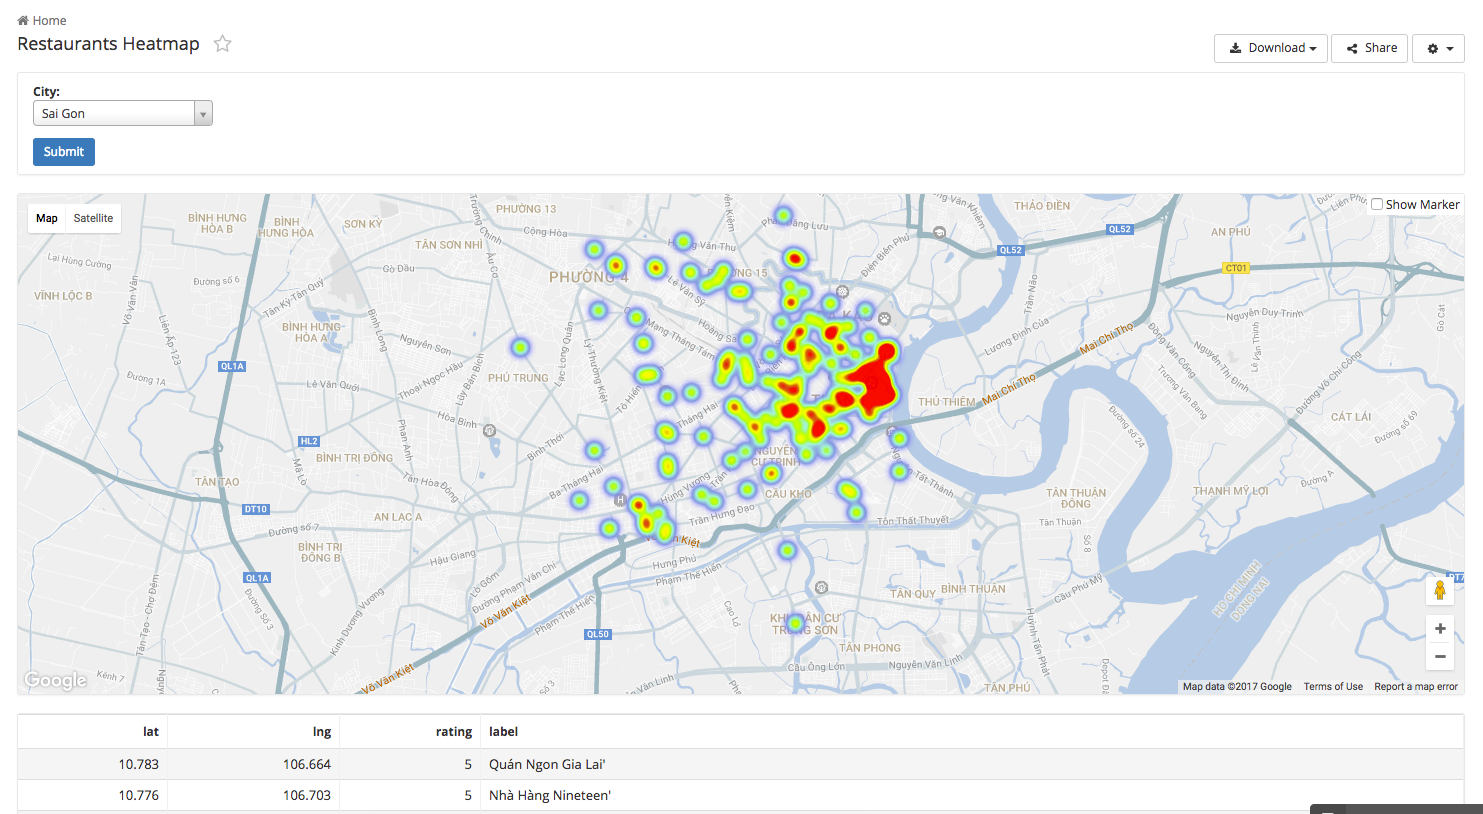Image resolution: width=1483 pixels, height=814 pixels.
Task: Click the lat column header
Action: (x=150, y=731)
